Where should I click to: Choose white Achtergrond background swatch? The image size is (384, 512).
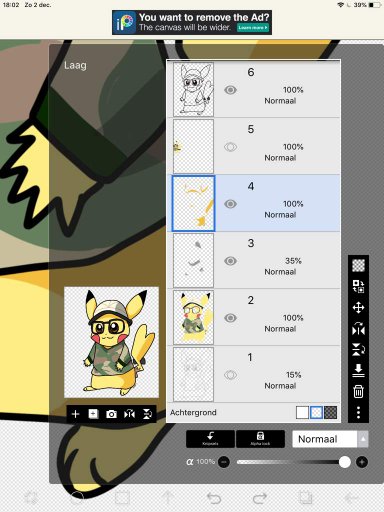302,412
